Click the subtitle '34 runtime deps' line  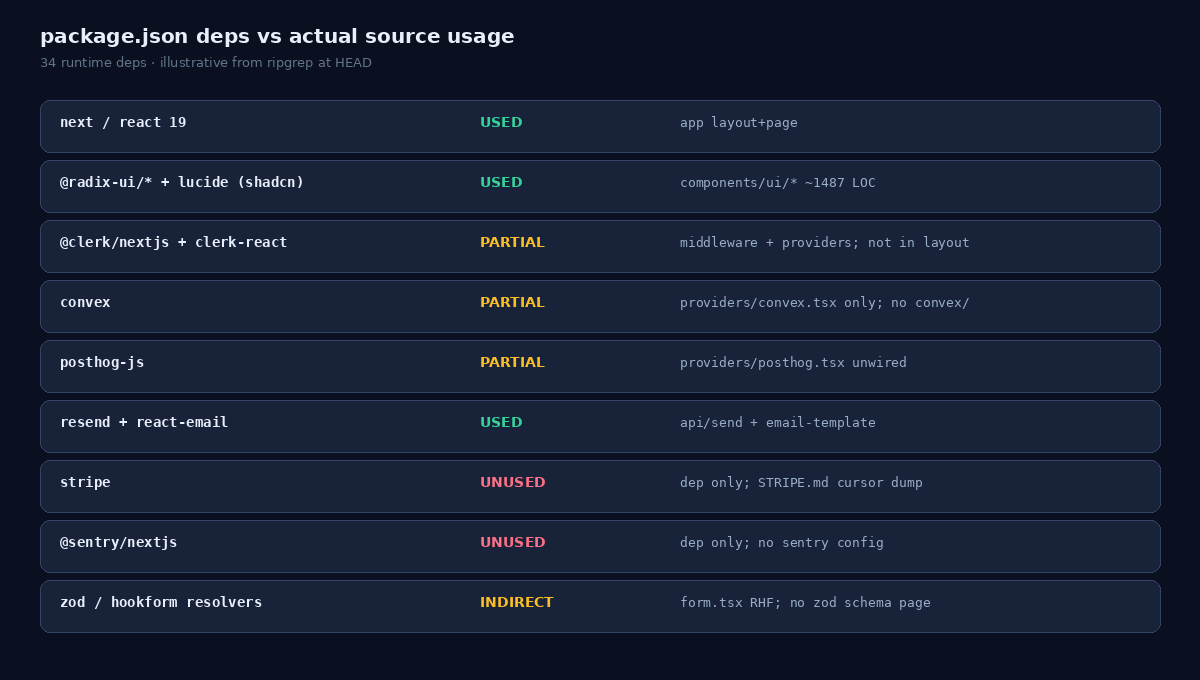206,63
